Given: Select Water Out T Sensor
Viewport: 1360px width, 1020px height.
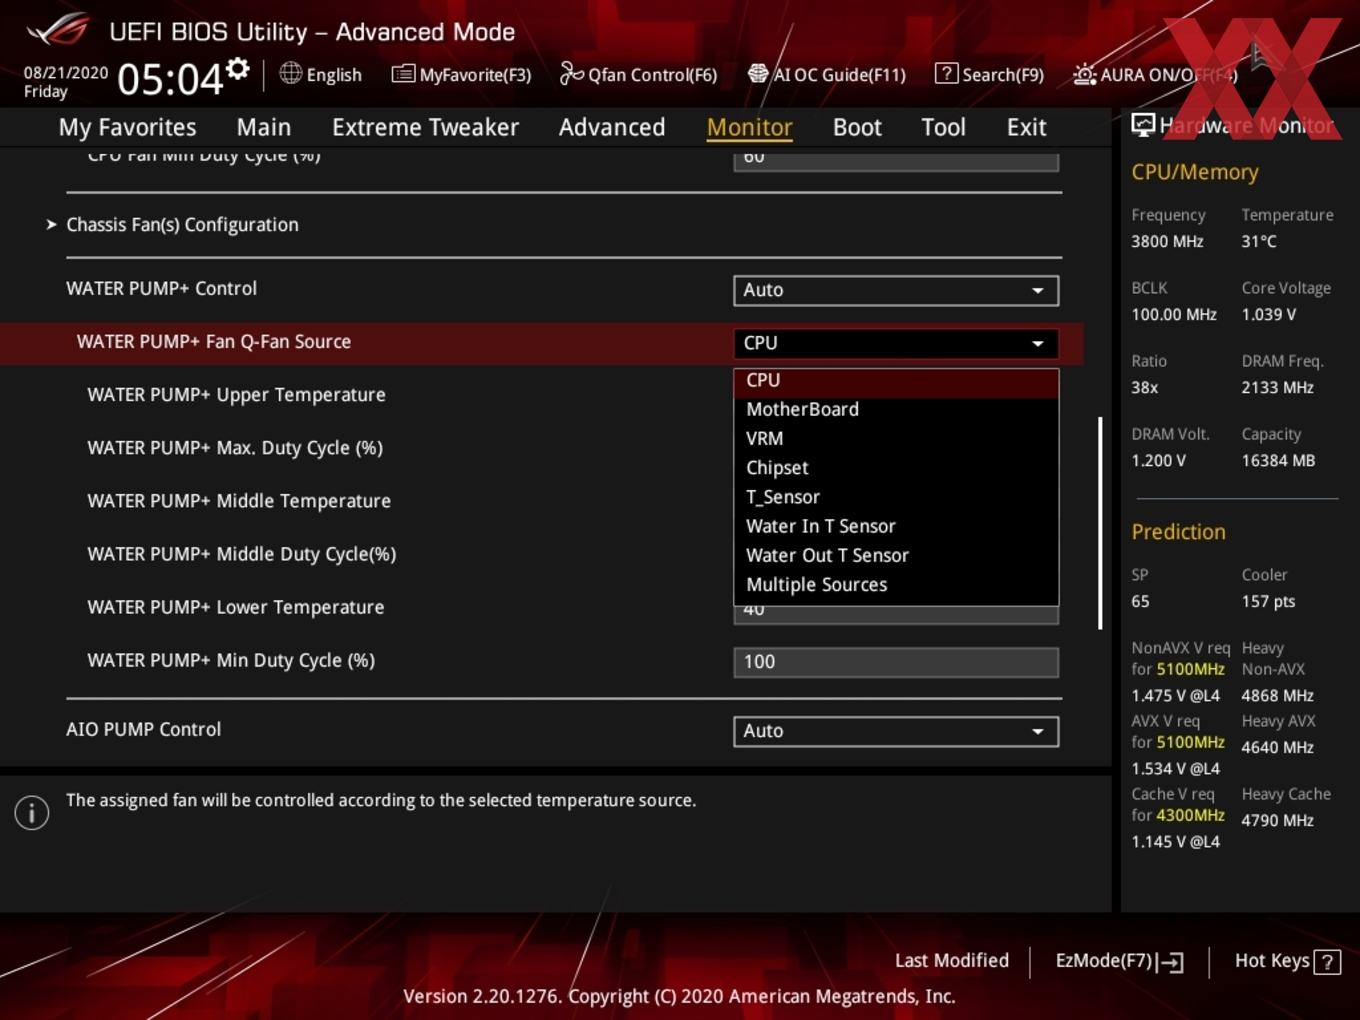Looking at the screenshot, I should [x=896, y=555].
